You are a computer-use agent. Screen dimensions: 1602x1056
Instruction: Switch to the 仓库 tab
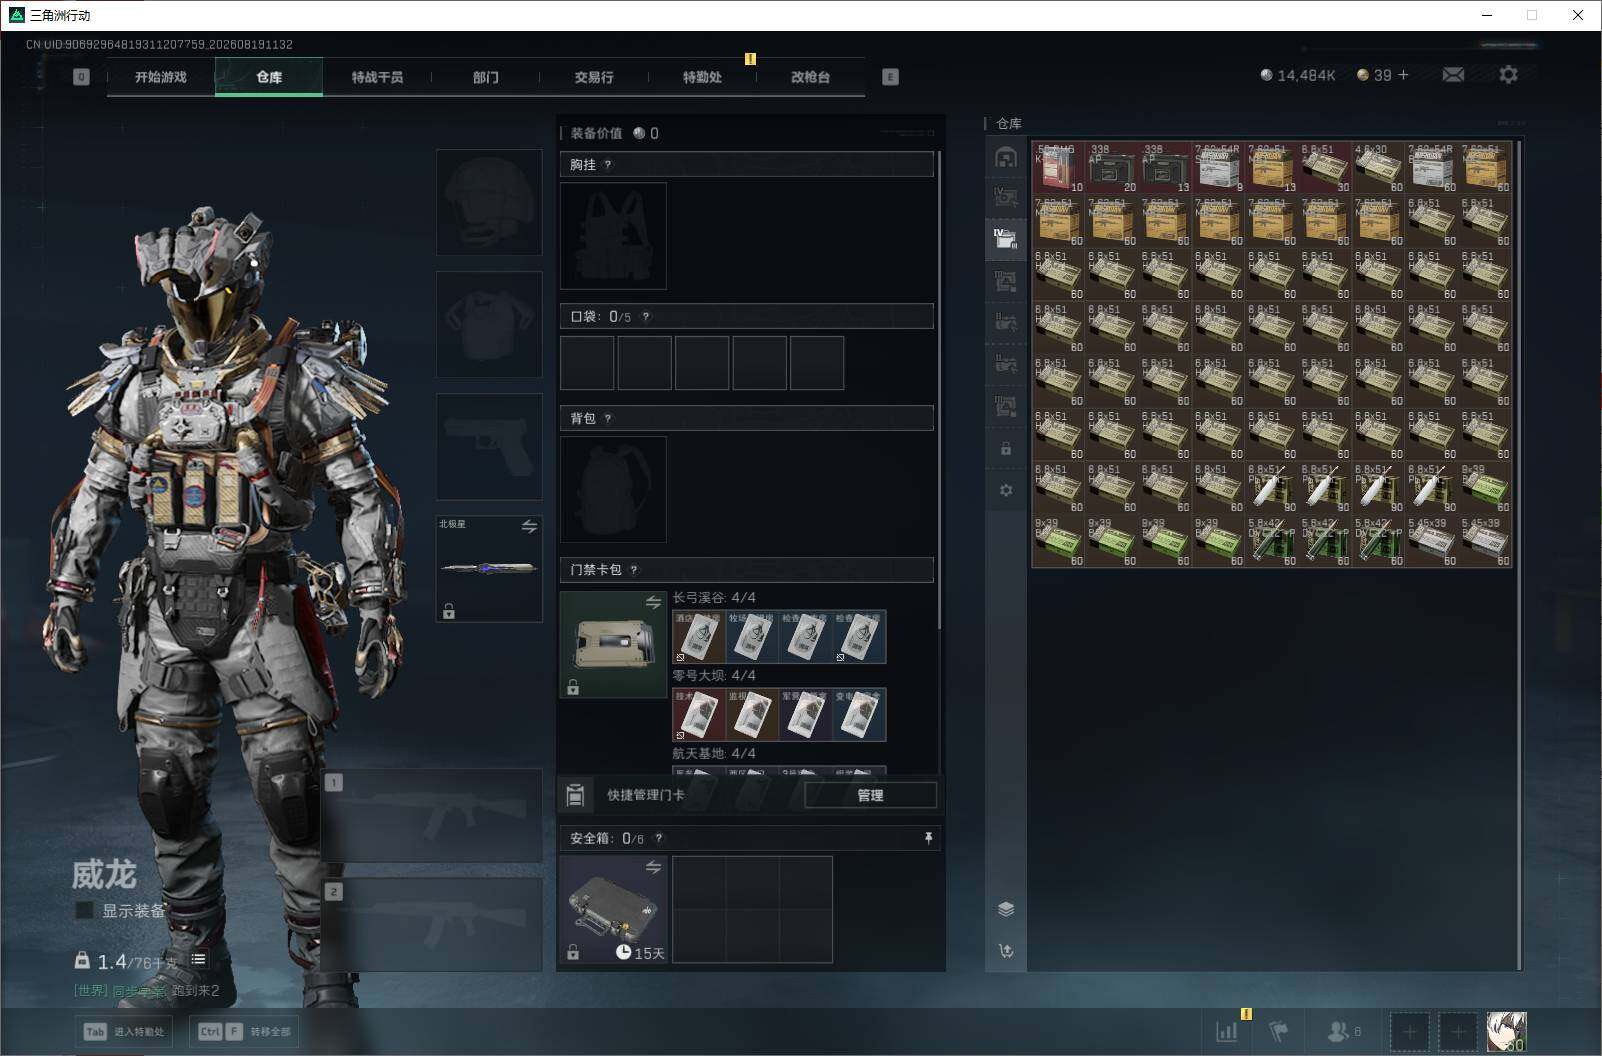tap(269, 77)
